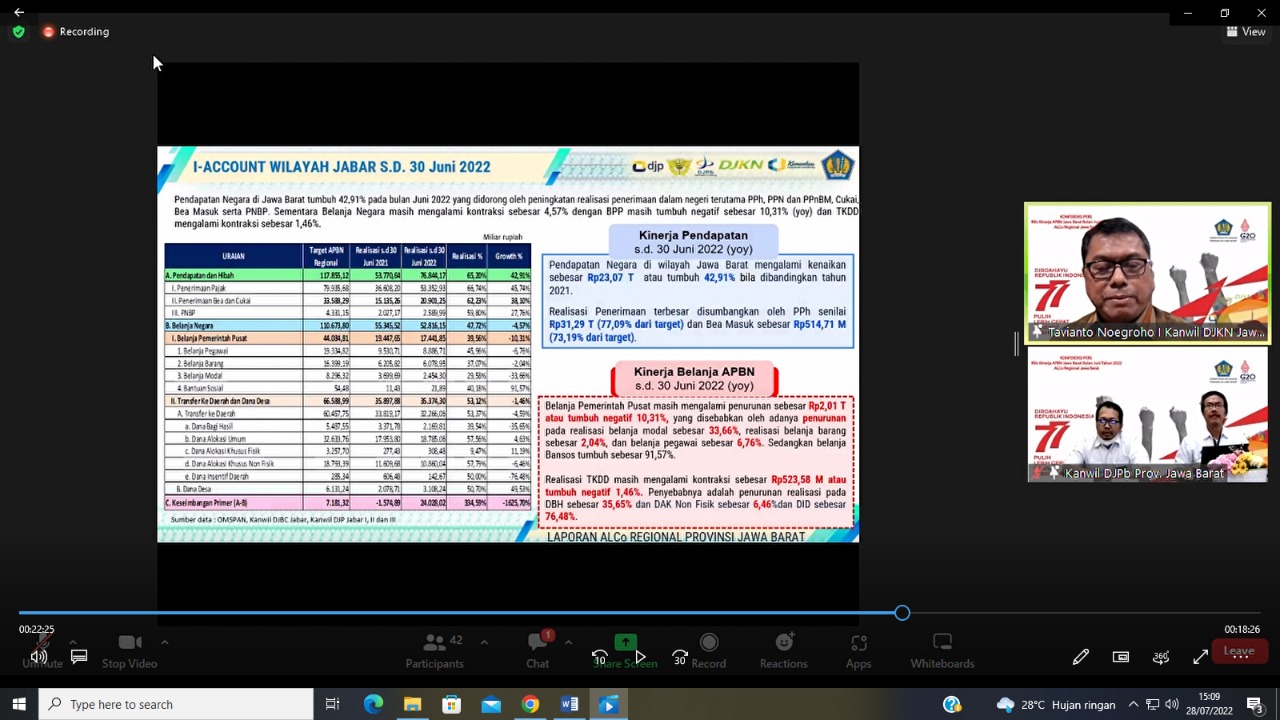
Task: Show hidden icons in the system tray
Action: [1133, 704]
